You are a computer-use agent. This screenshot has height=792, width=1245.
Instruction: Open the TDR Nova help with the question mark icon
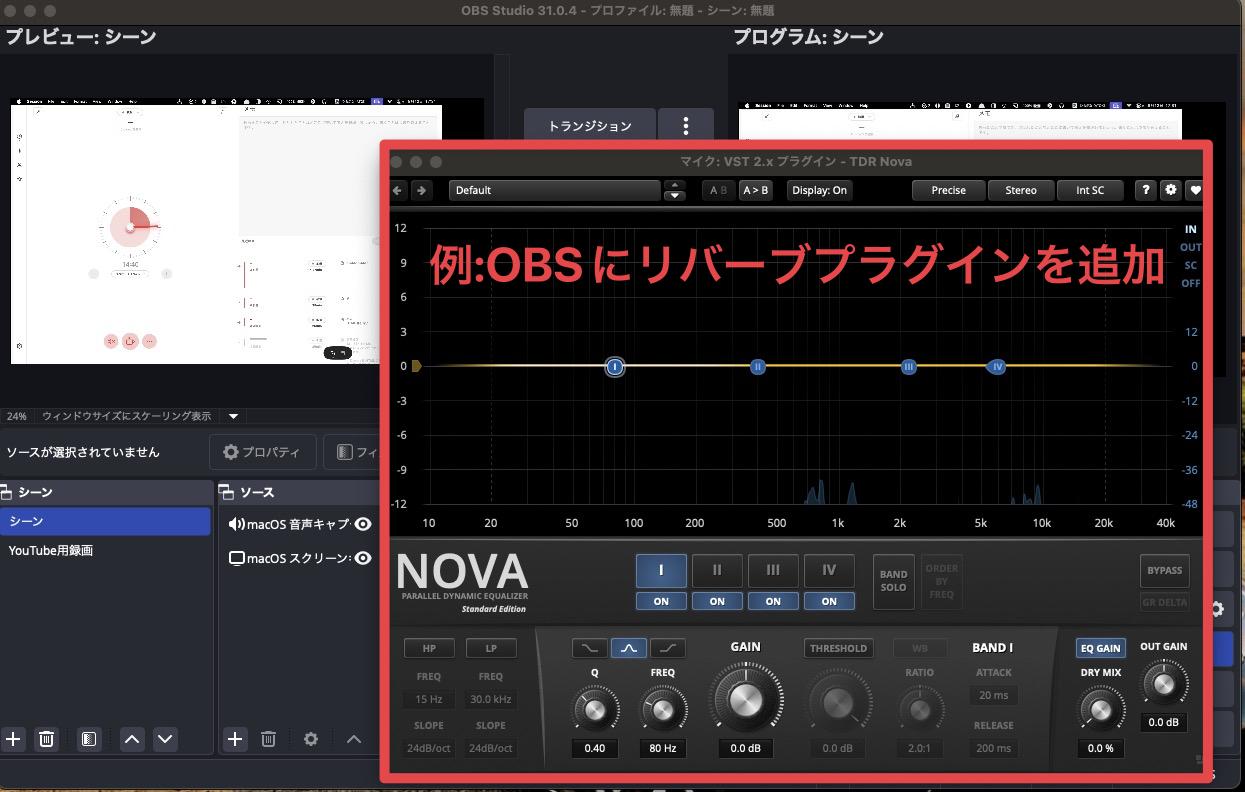click(x=1146, y=190)
